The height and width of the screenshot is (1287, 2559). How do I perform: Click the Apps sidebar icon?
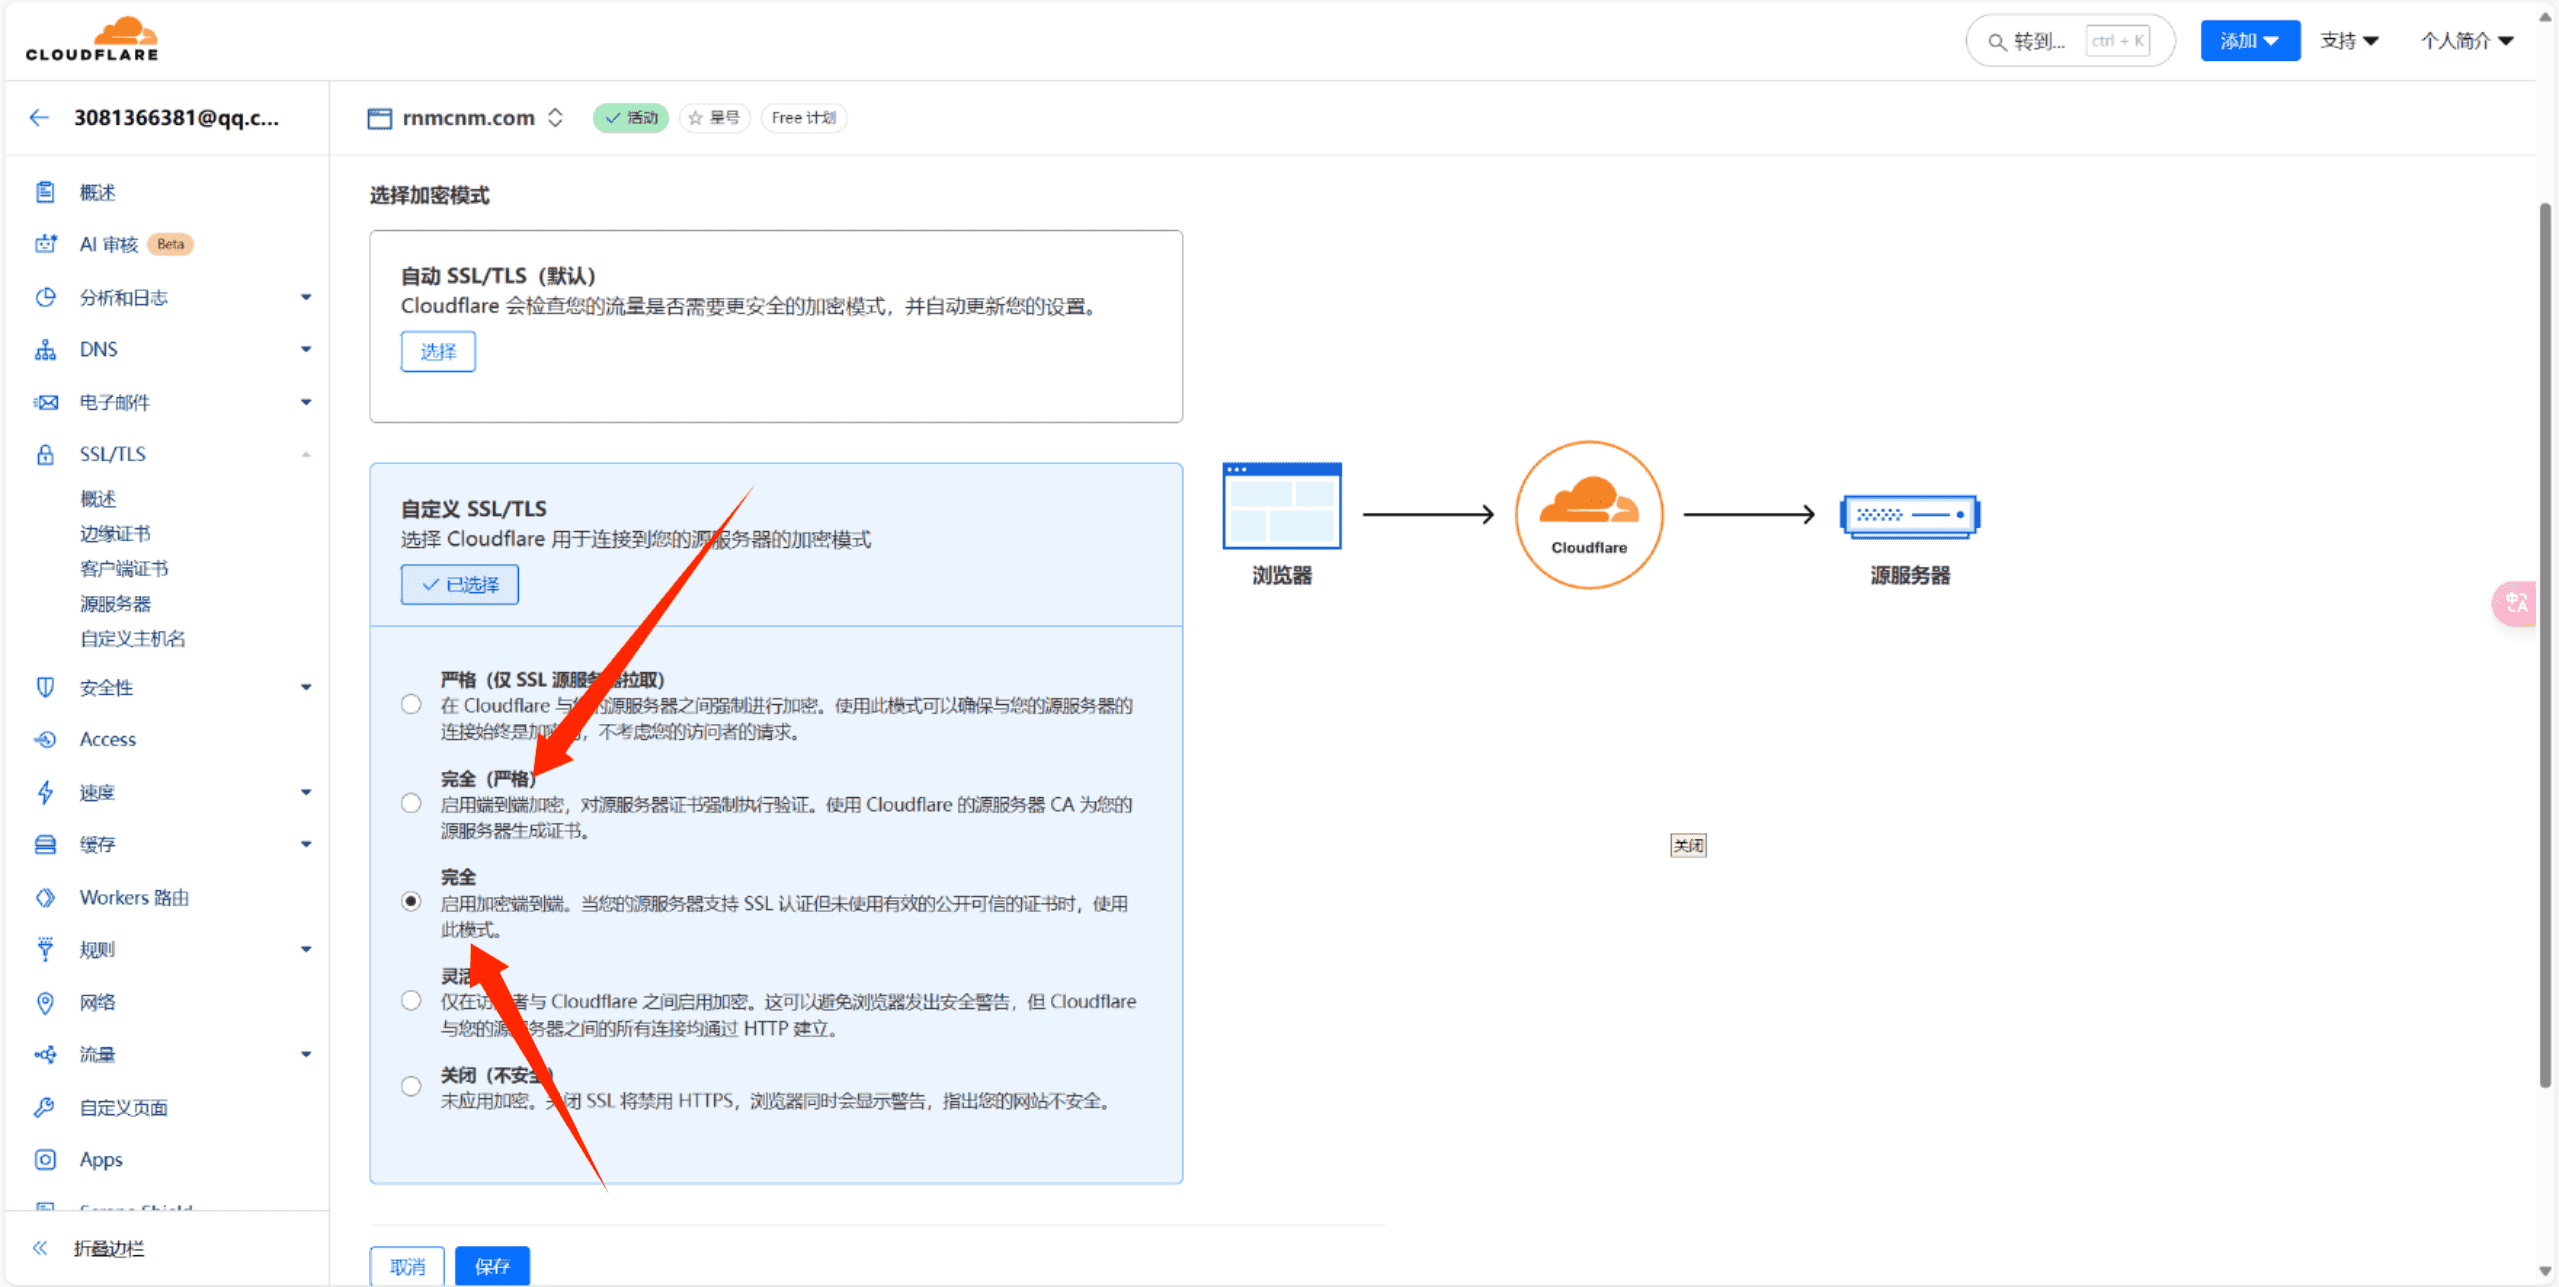coord(45,1159)
